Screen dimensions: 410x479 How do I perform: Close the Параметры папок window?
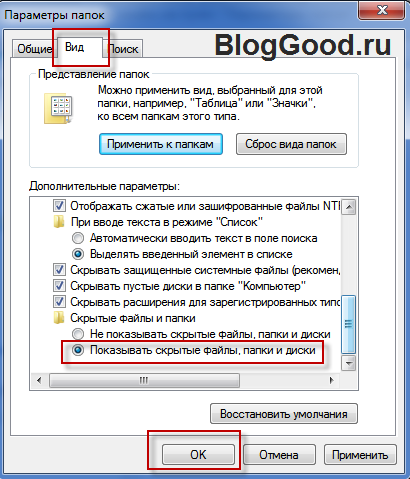[382, 10]
